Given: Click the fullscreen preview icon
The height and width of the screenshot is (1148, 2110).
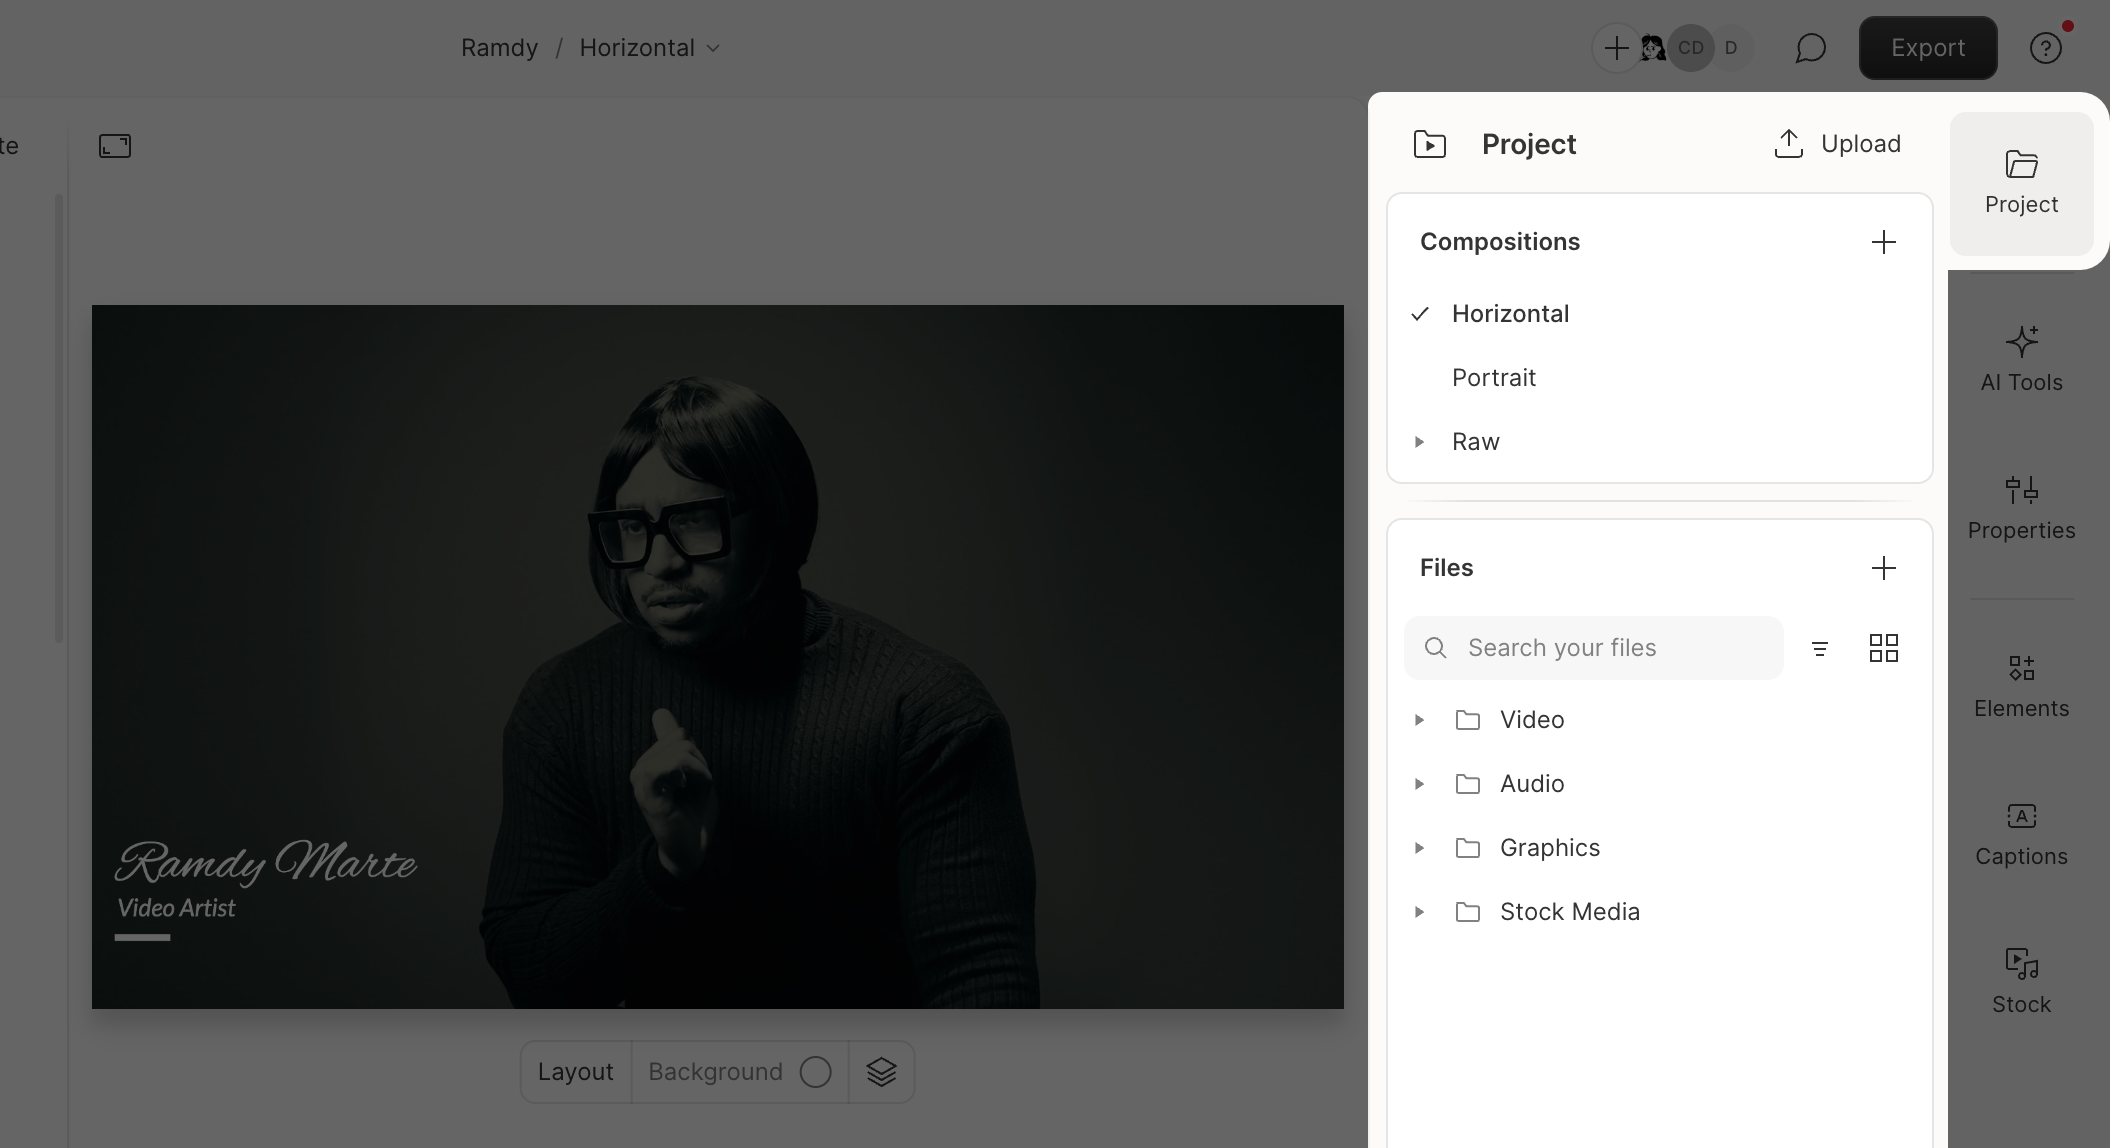Looking at the screenshot, I should [x=115, y=146].
